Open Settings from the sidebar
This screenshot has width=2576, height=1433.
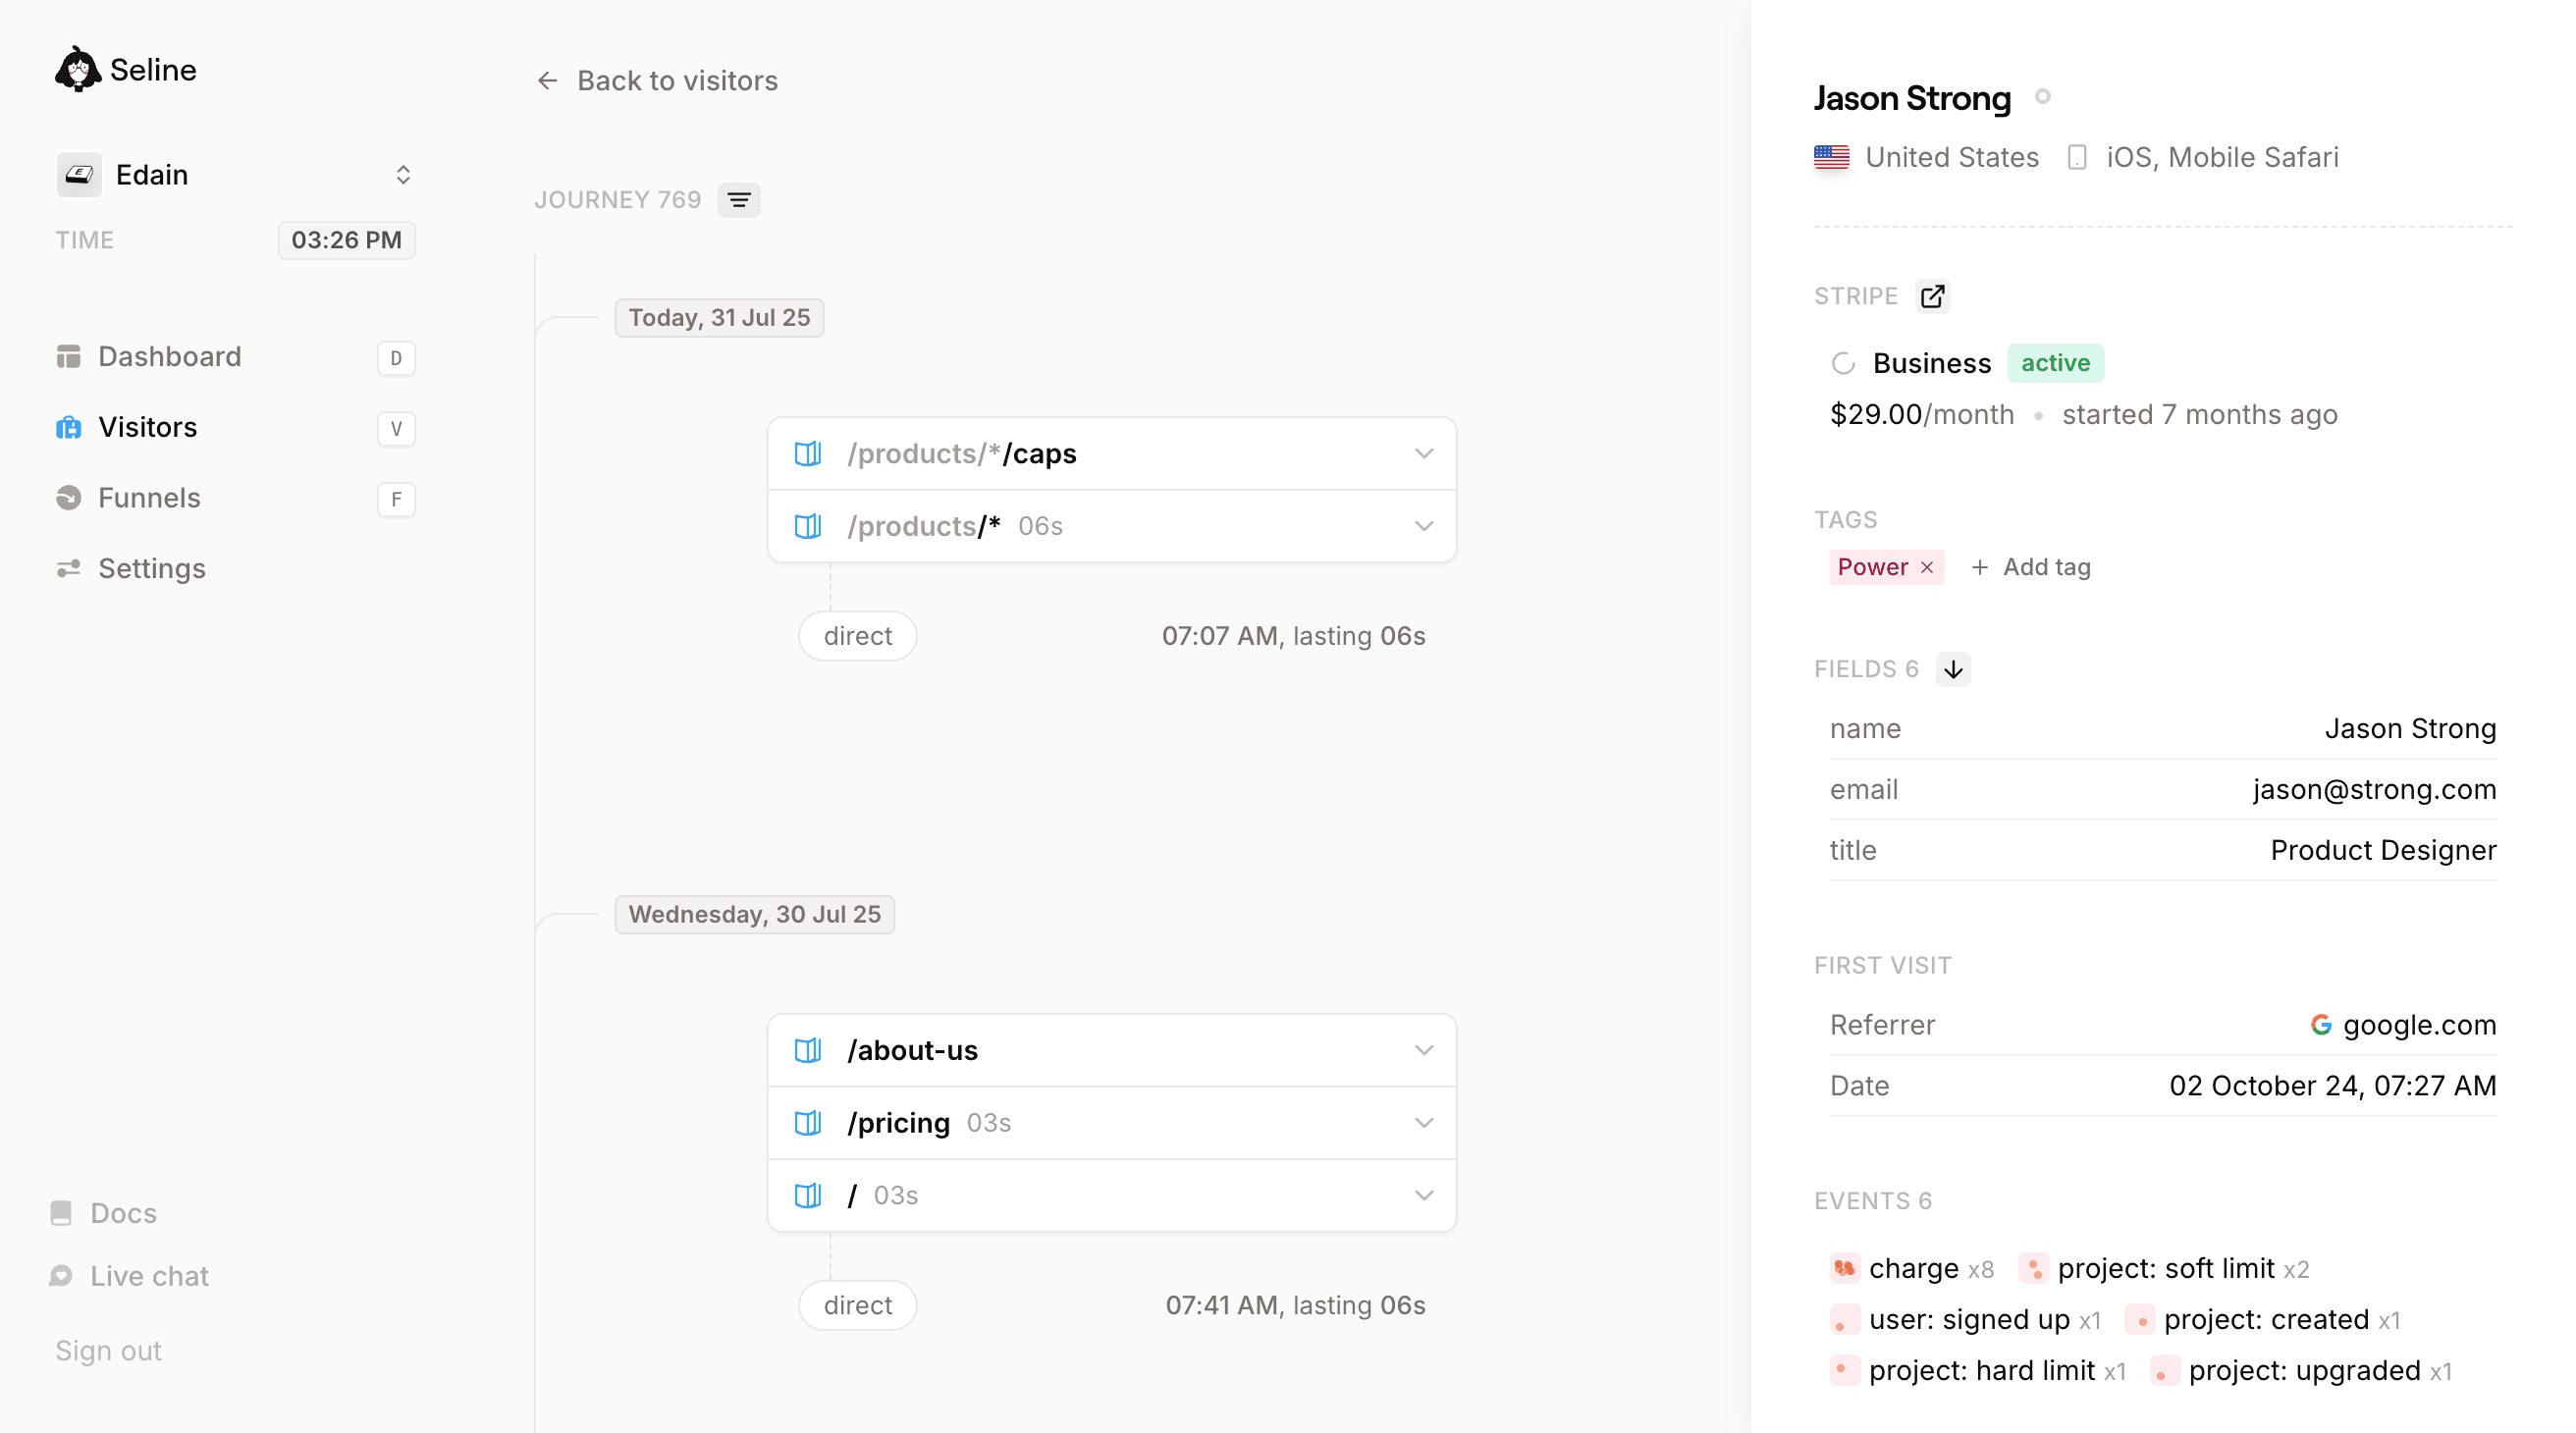(x=152, y=568)
